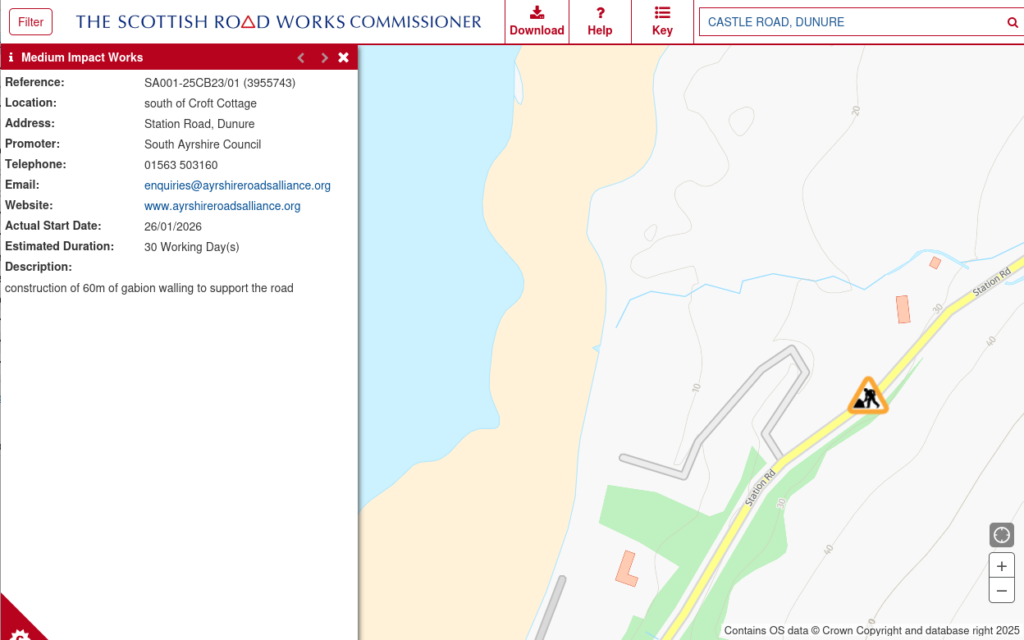The width and height of the screenshot is (1024, 640).
Task: Zoom out on the map
Action: [1001, 591]
